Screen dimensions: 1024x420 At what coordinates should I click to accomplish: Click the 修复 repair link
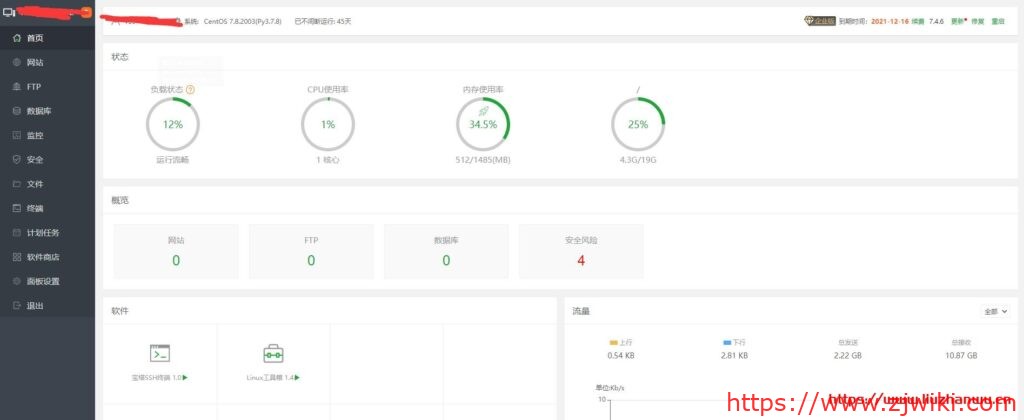(x=977, y=20)
